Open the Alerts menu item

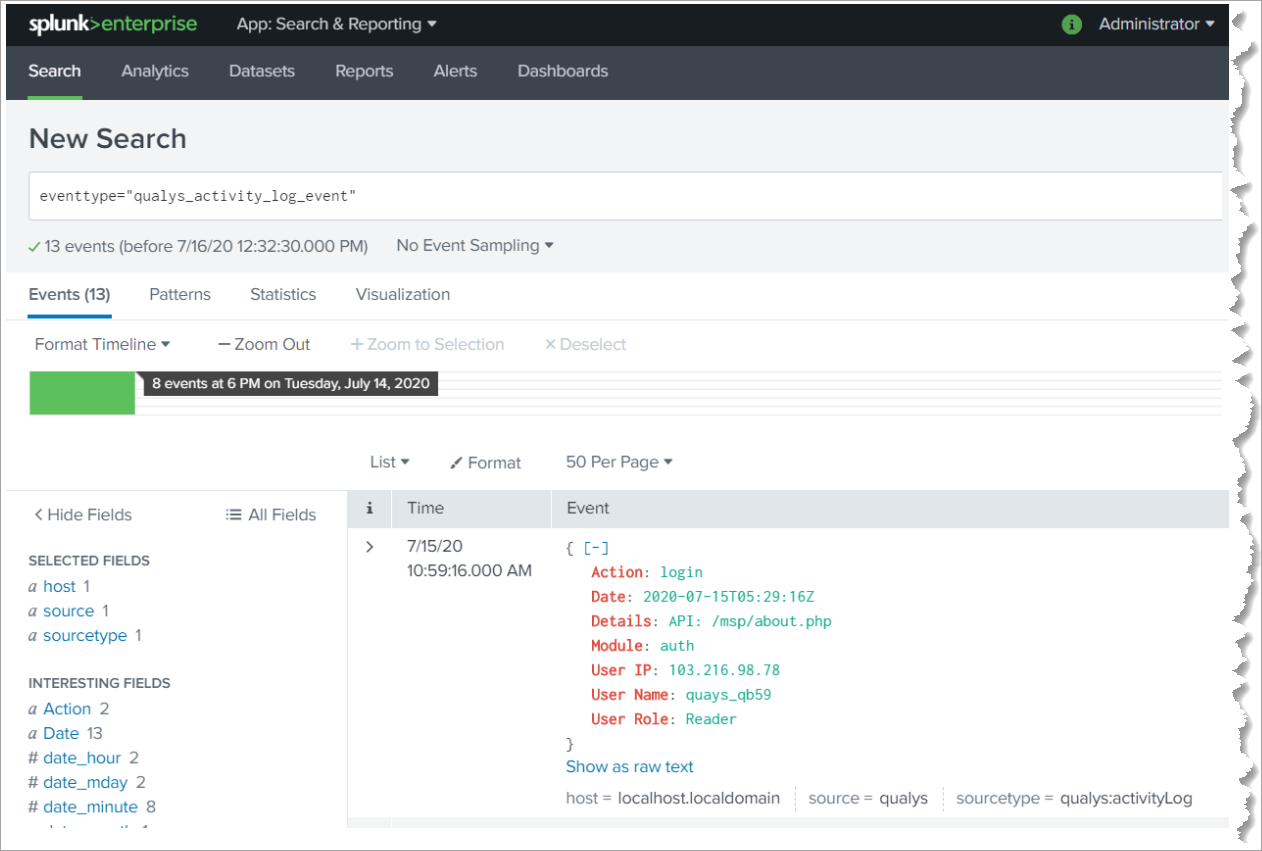coord(455,71)
